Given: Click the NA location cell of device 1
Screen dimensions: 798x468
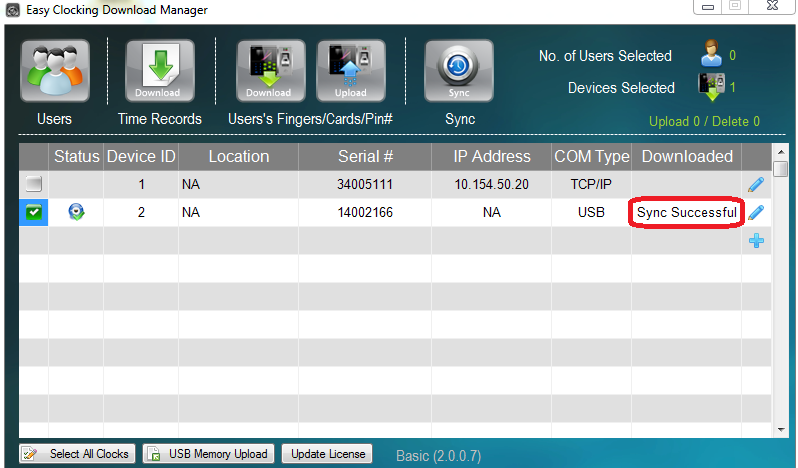Looking at the screenshot, I should 238,184.
